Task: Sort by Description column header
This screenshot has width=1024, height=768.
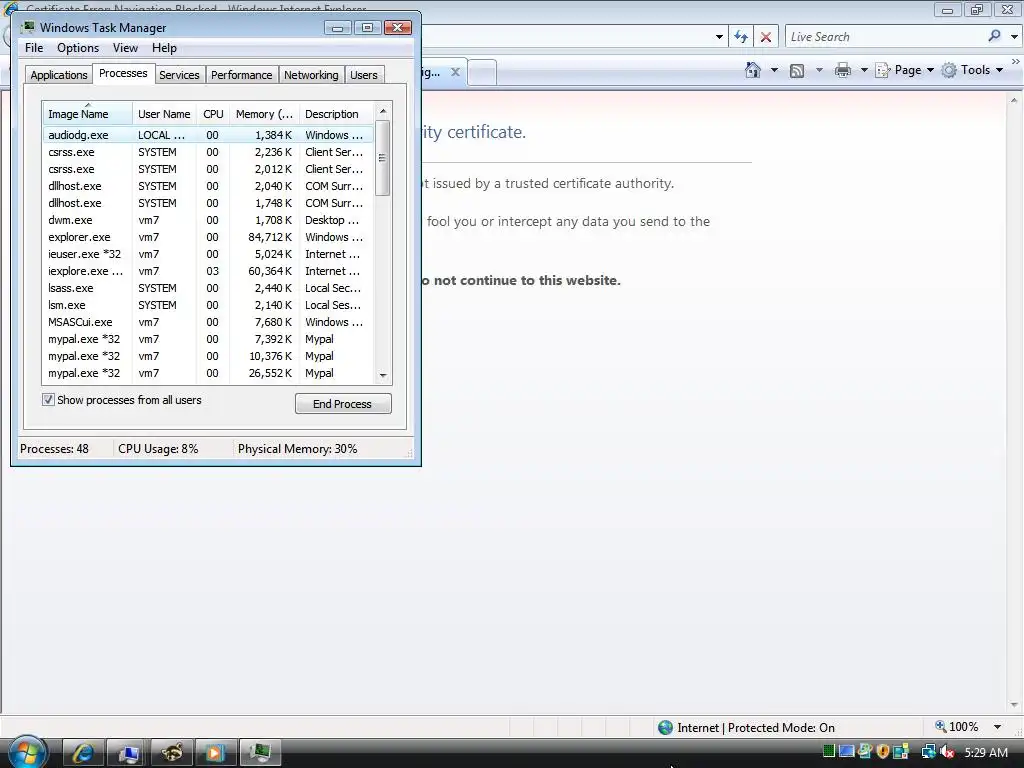Action: [x=336, y=114]
